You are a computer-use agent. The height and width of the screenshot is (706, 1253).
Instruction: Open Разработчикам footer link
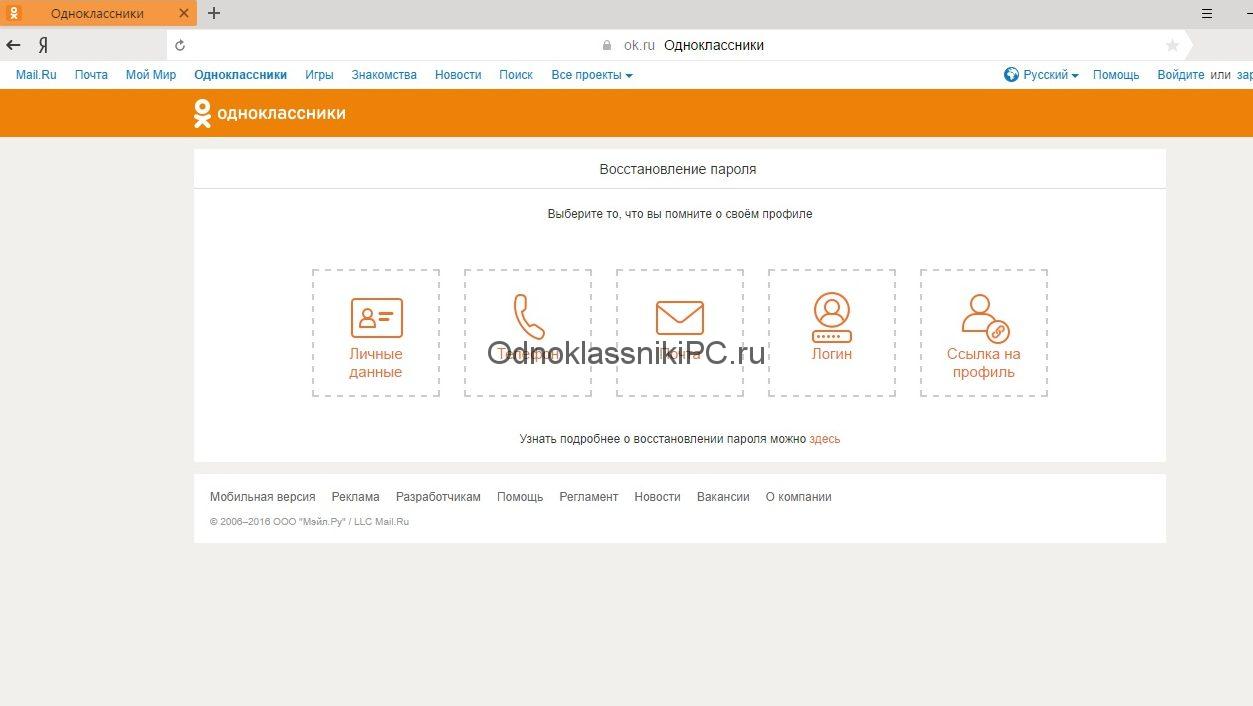point(438,497)
